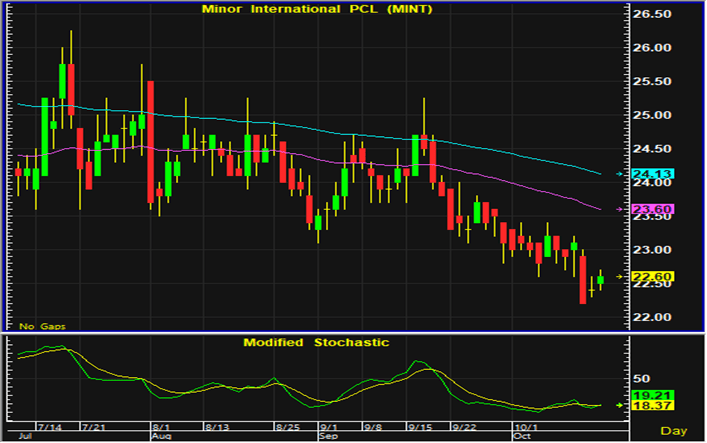Click the 7/14 date on the time axis
Screen dimensions: 707x443
[48, 425]
